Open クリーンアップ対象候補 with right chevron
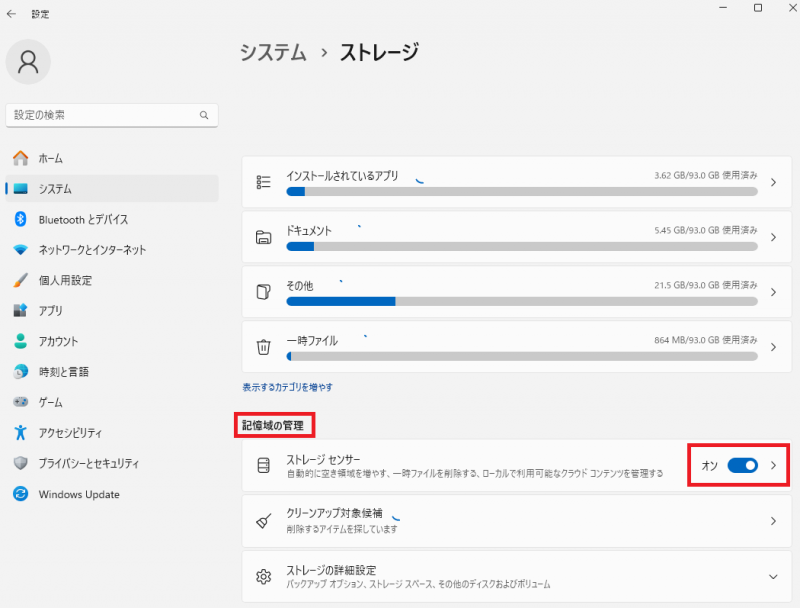The height and width of the screenshot is (608, 800). pyautogui.click(x=773, y=521)
